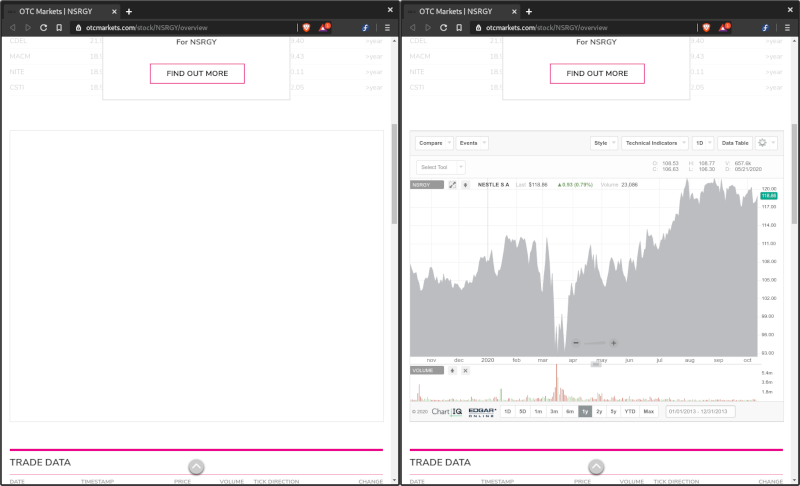Select the 2y range button
The width and height of the screenshot is (800, 486).
[x=599, y=412]
